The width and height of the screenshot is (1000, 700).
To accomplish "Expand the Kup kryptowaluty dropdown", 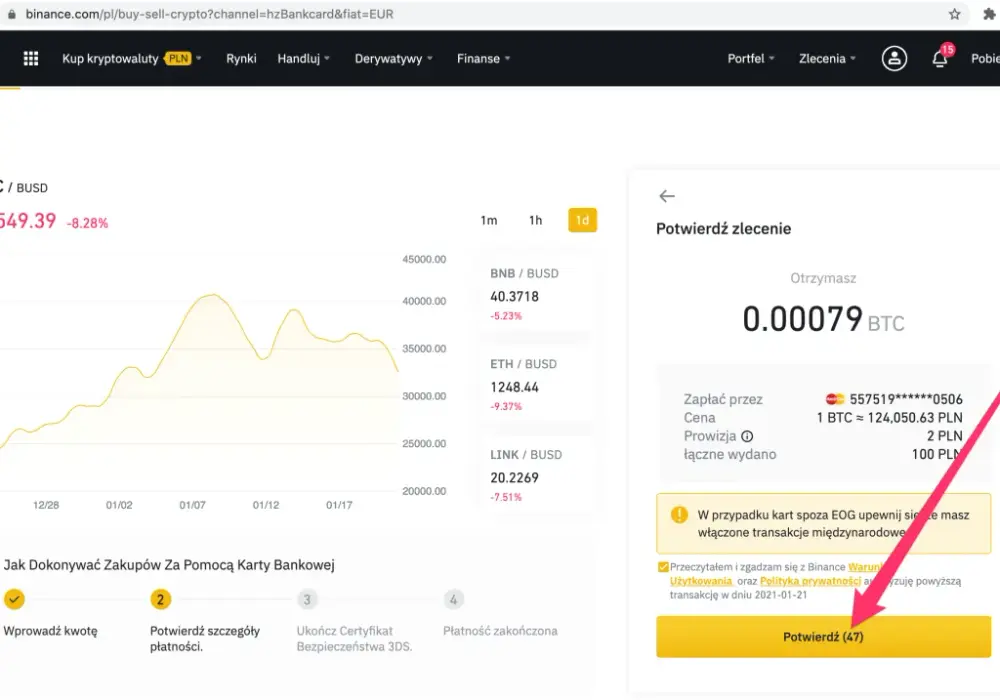I will click(x=131, y=59).
